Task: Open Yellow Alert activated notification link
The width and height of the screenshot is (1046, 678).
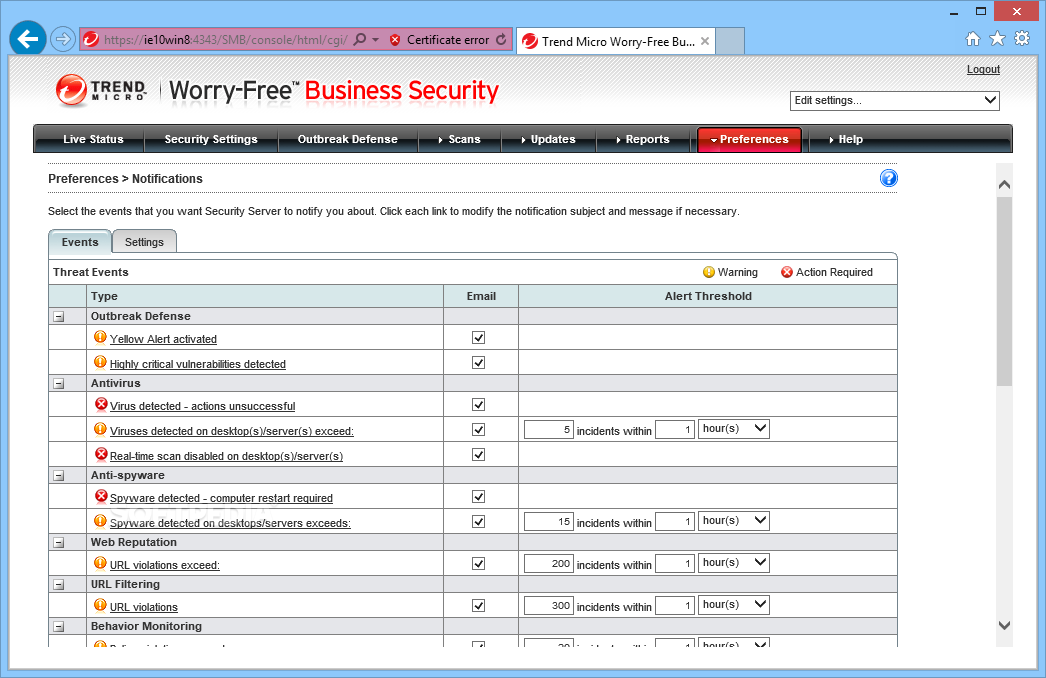Action: coord(163,339)
